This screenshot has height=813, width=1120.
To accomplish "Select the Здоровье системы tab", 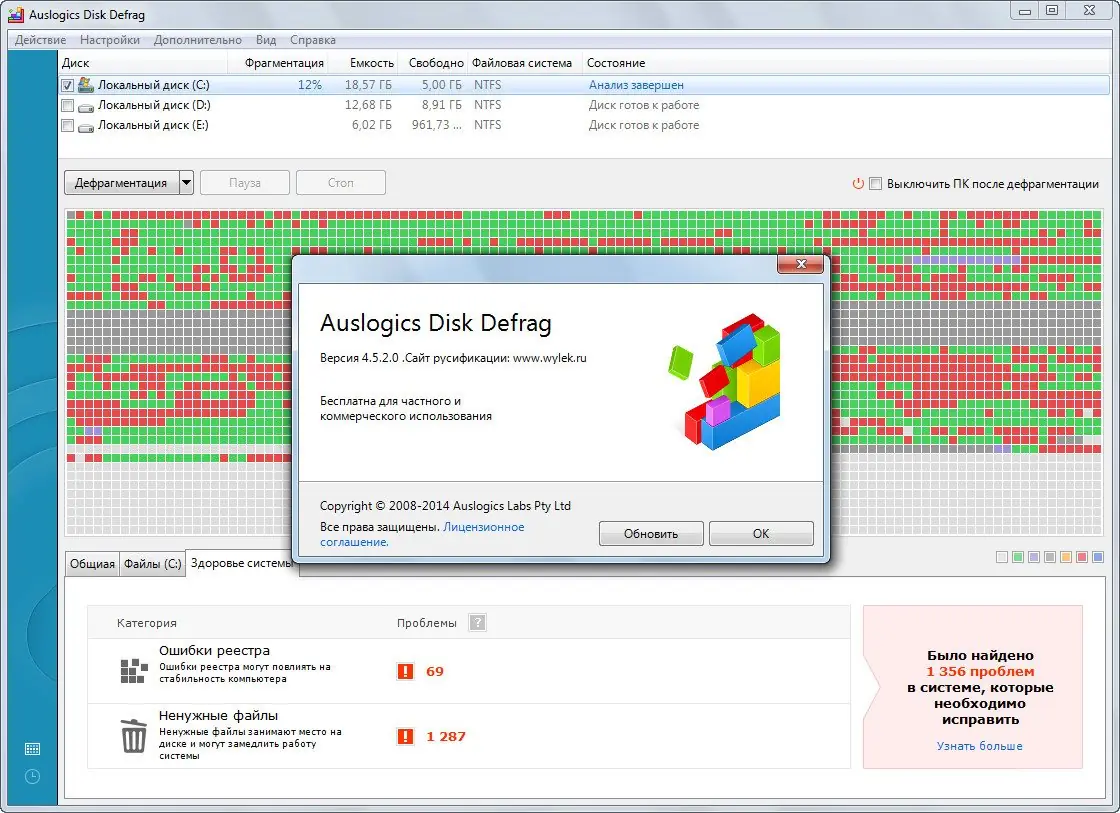I will (x=241, y=563).
